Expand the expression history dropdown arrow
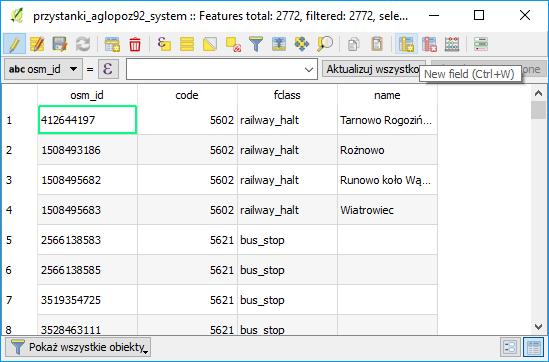Image resolution: width=549 pixels, height=362 pixels. [309, 70]
